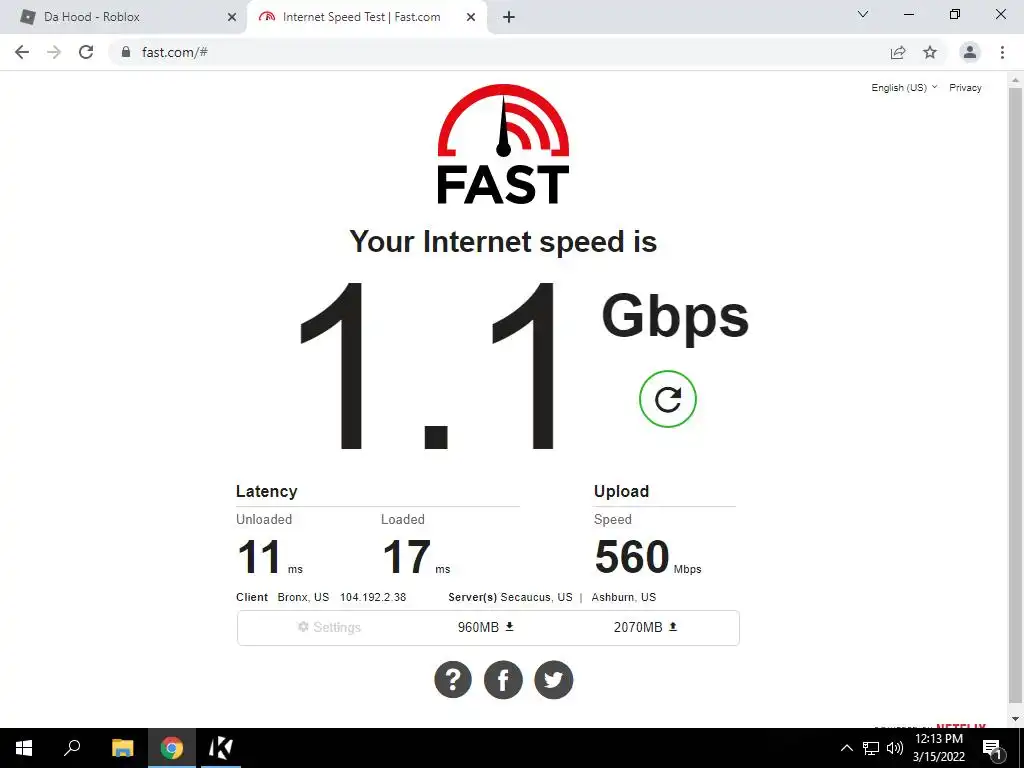Close the Fast.com speed test tab

471,17
